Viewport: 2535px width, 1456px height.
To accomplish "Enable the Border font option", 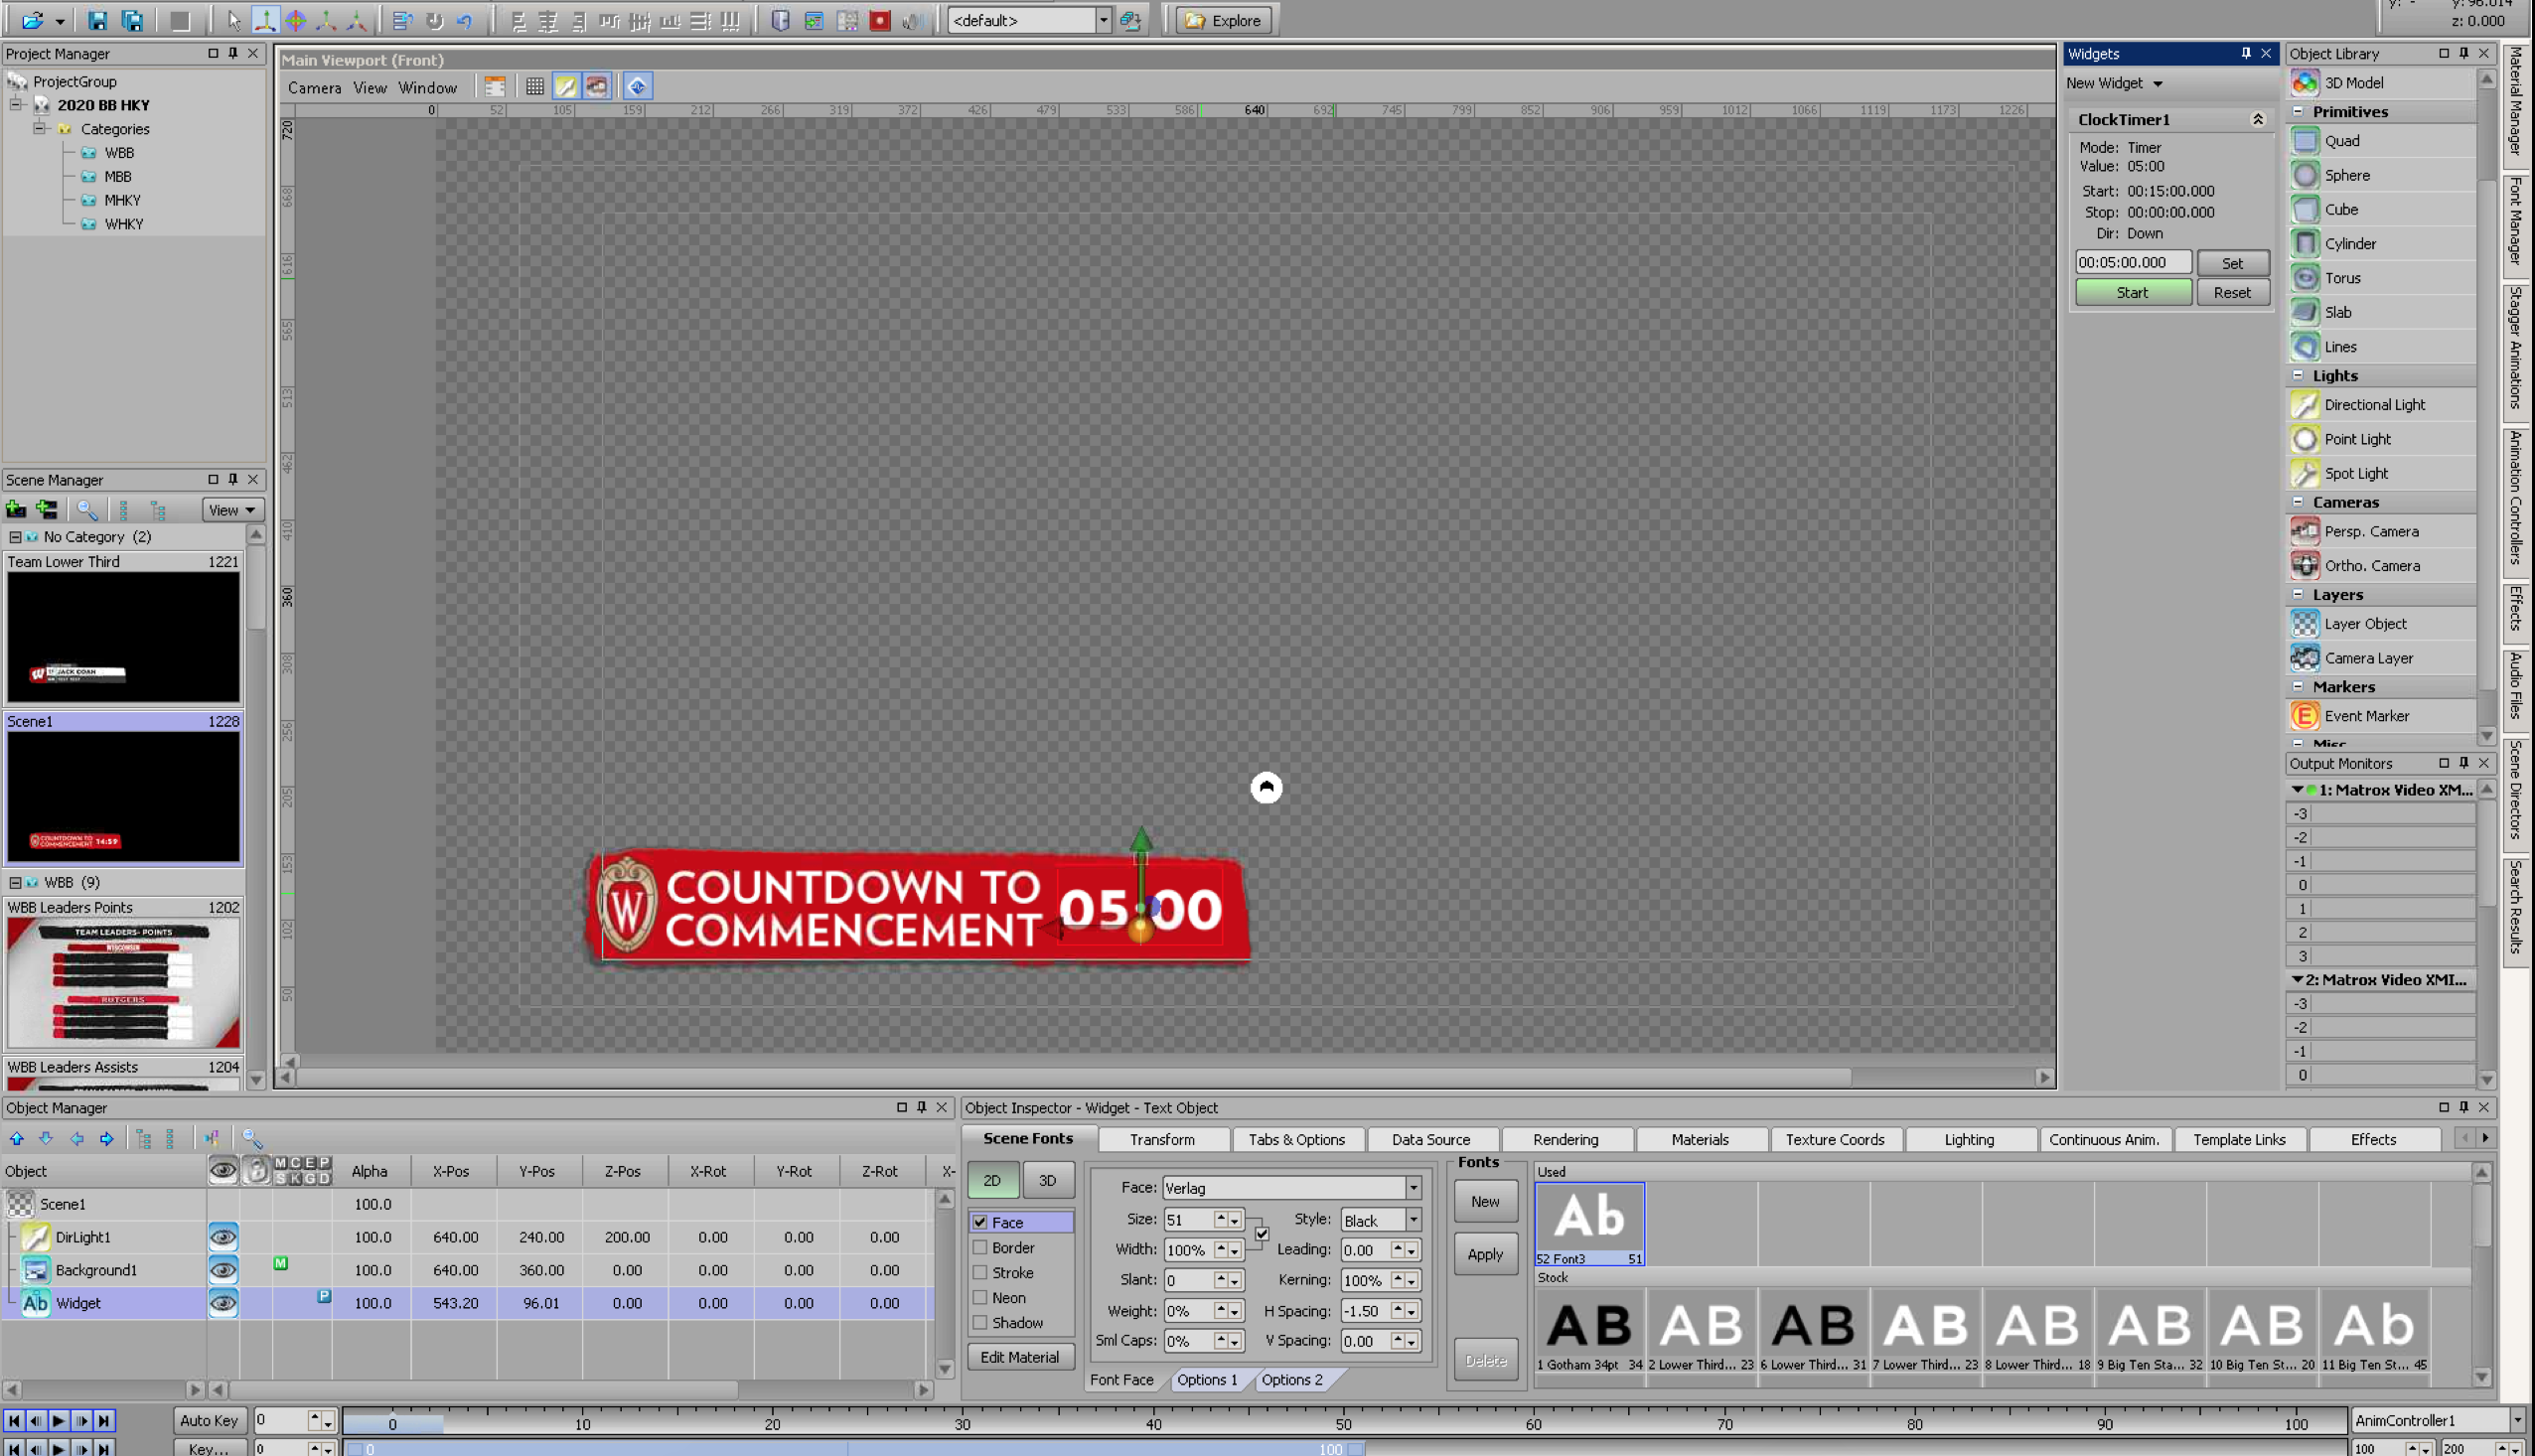I will point(980,1247).
